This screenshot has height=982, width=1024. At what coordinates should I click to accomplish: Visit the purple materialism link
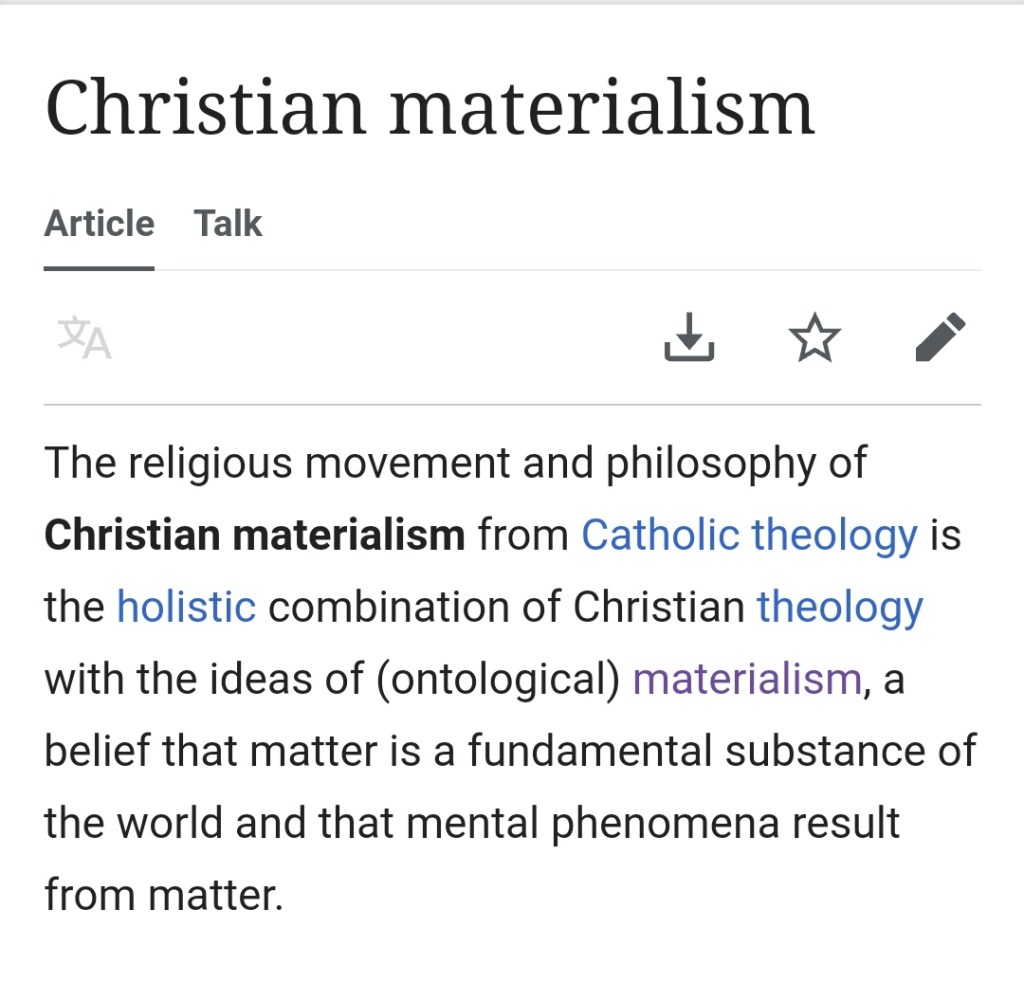tap(746, 680)
